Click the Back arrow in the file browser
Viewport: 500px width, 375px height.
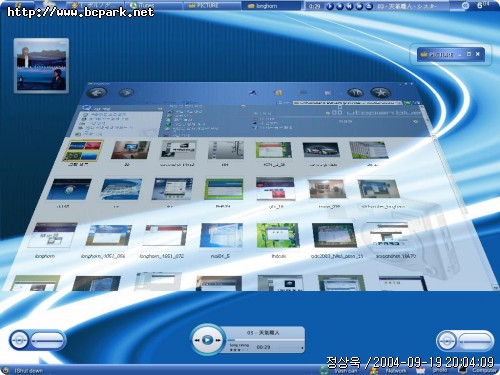pos(96,93)
